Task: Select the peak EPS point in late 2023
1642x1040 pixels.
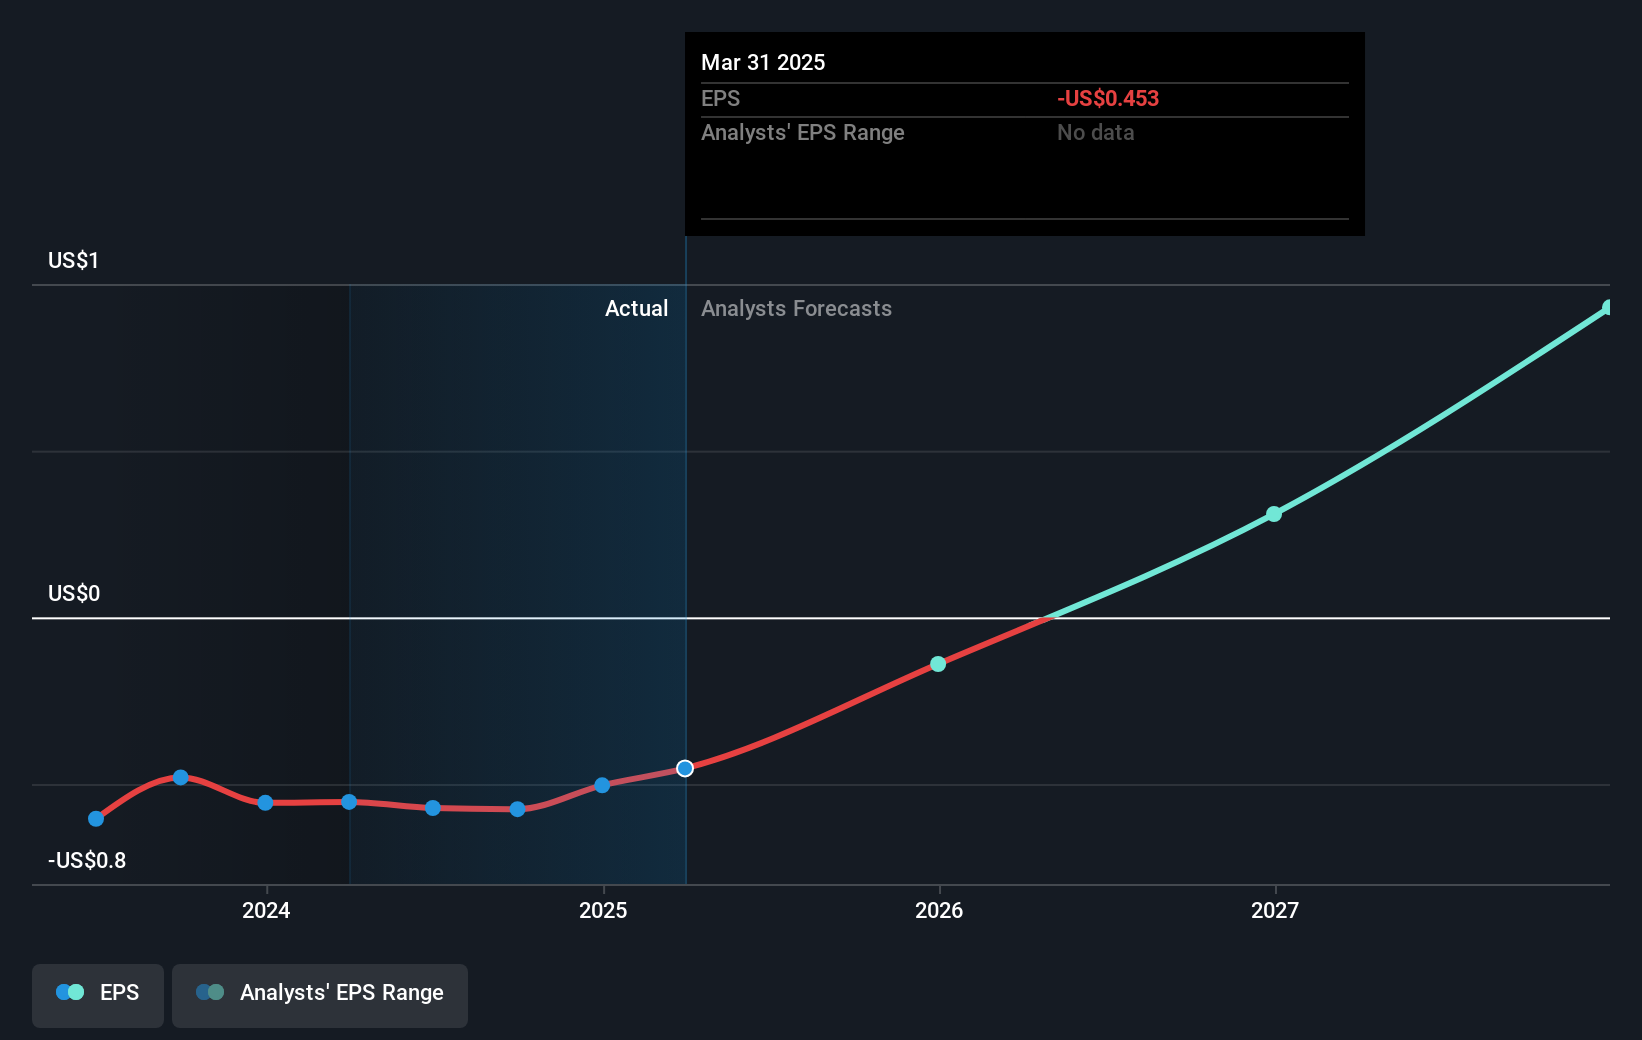Action: 181,777
